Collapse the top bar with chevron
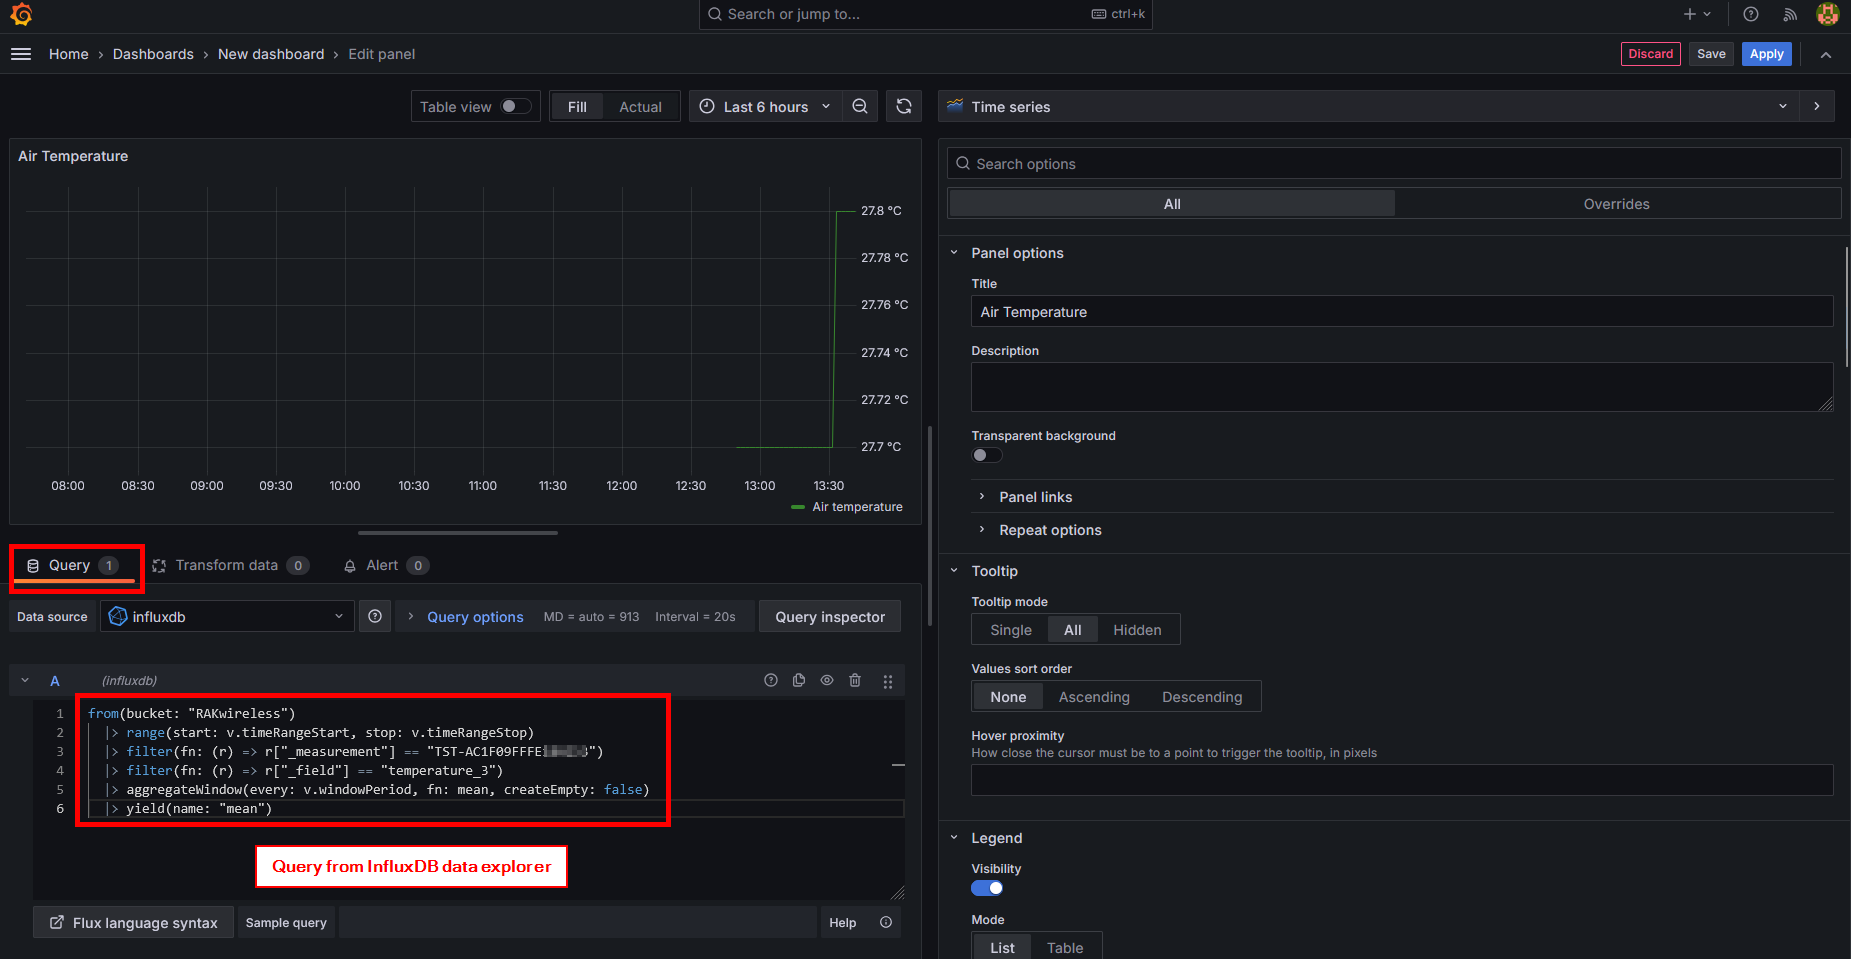Viewport: 1851px width, 959px height. 1826,54
